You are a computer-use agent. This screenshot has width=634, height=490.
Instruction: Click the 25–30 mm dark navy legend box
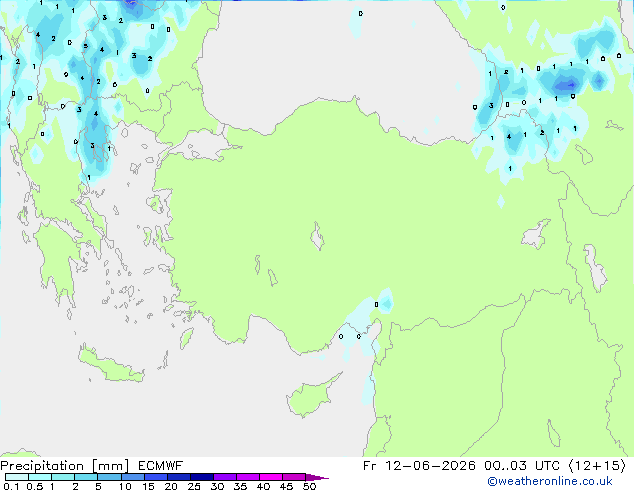coord(202,477)
